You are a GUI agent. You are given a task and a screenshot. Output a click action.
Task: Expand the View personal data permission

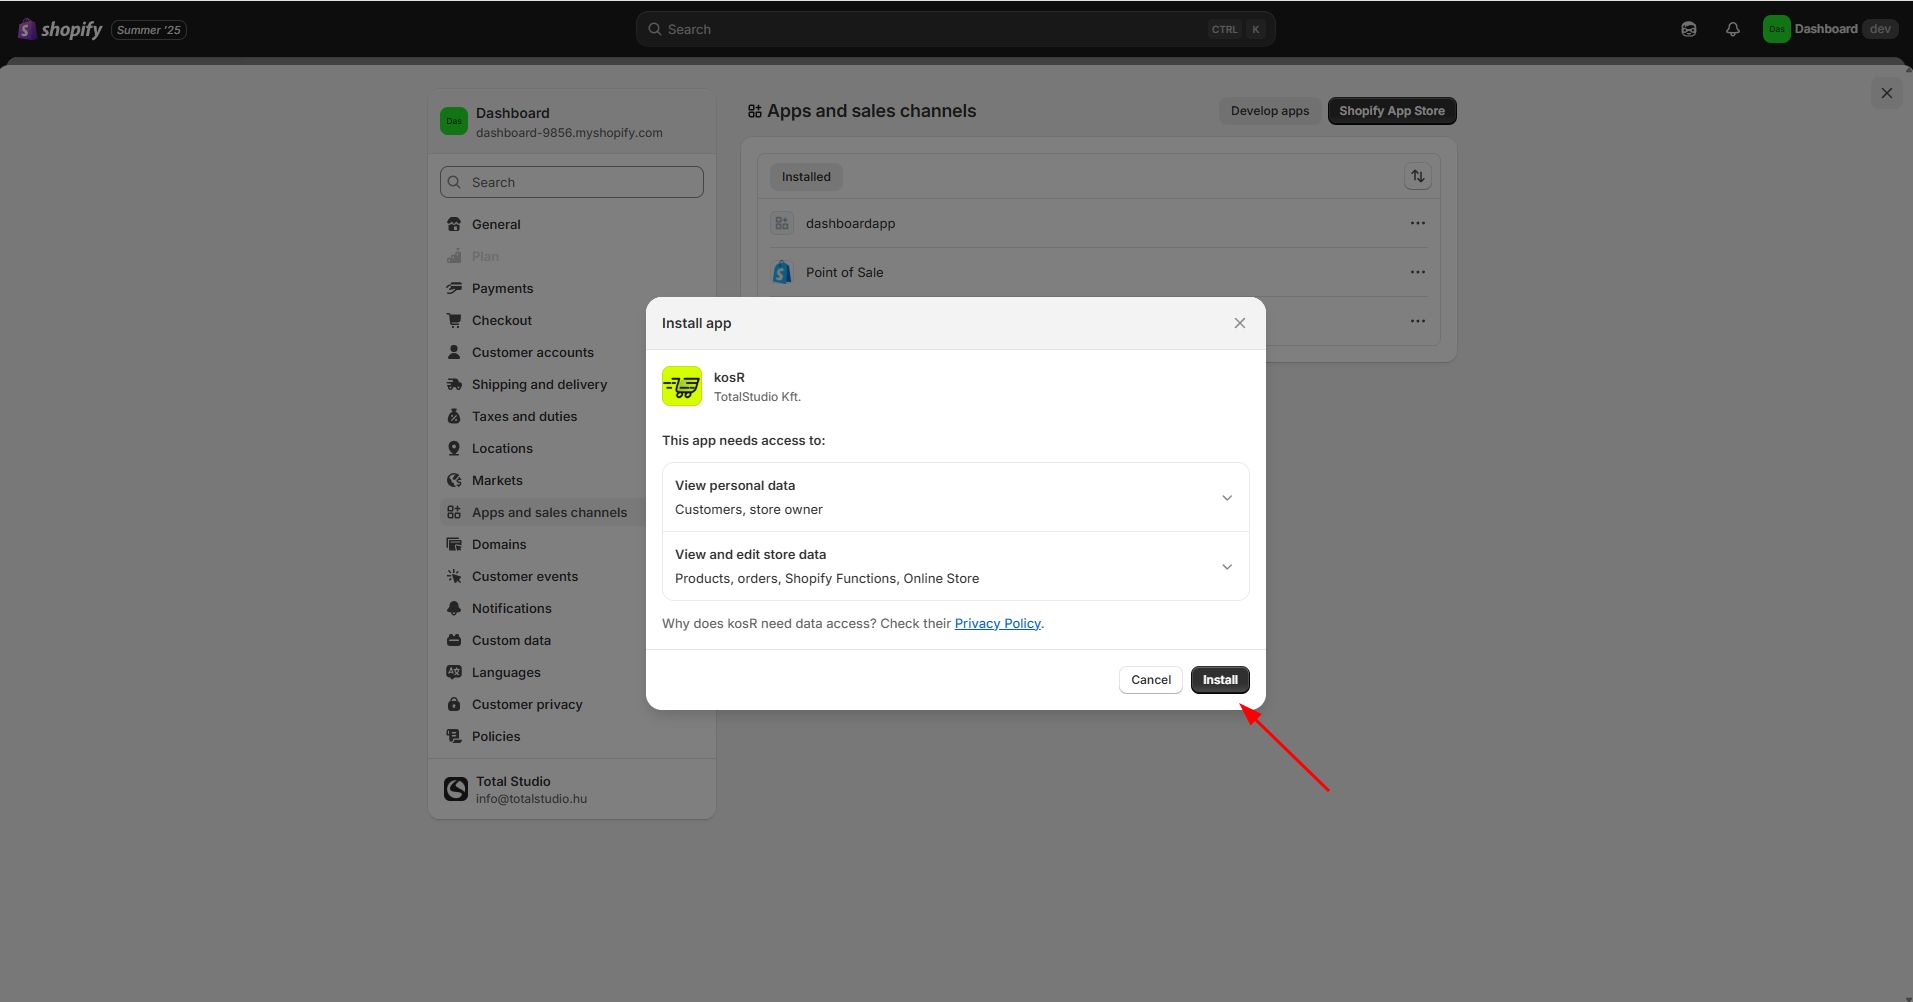[1226, 498]
